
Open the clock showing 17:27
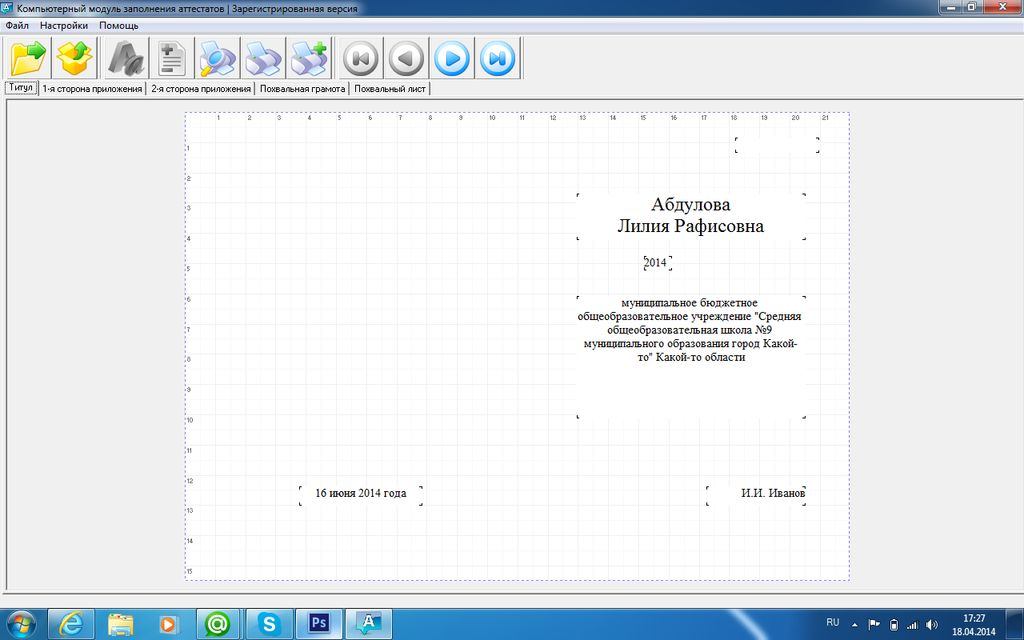[974, 625]
